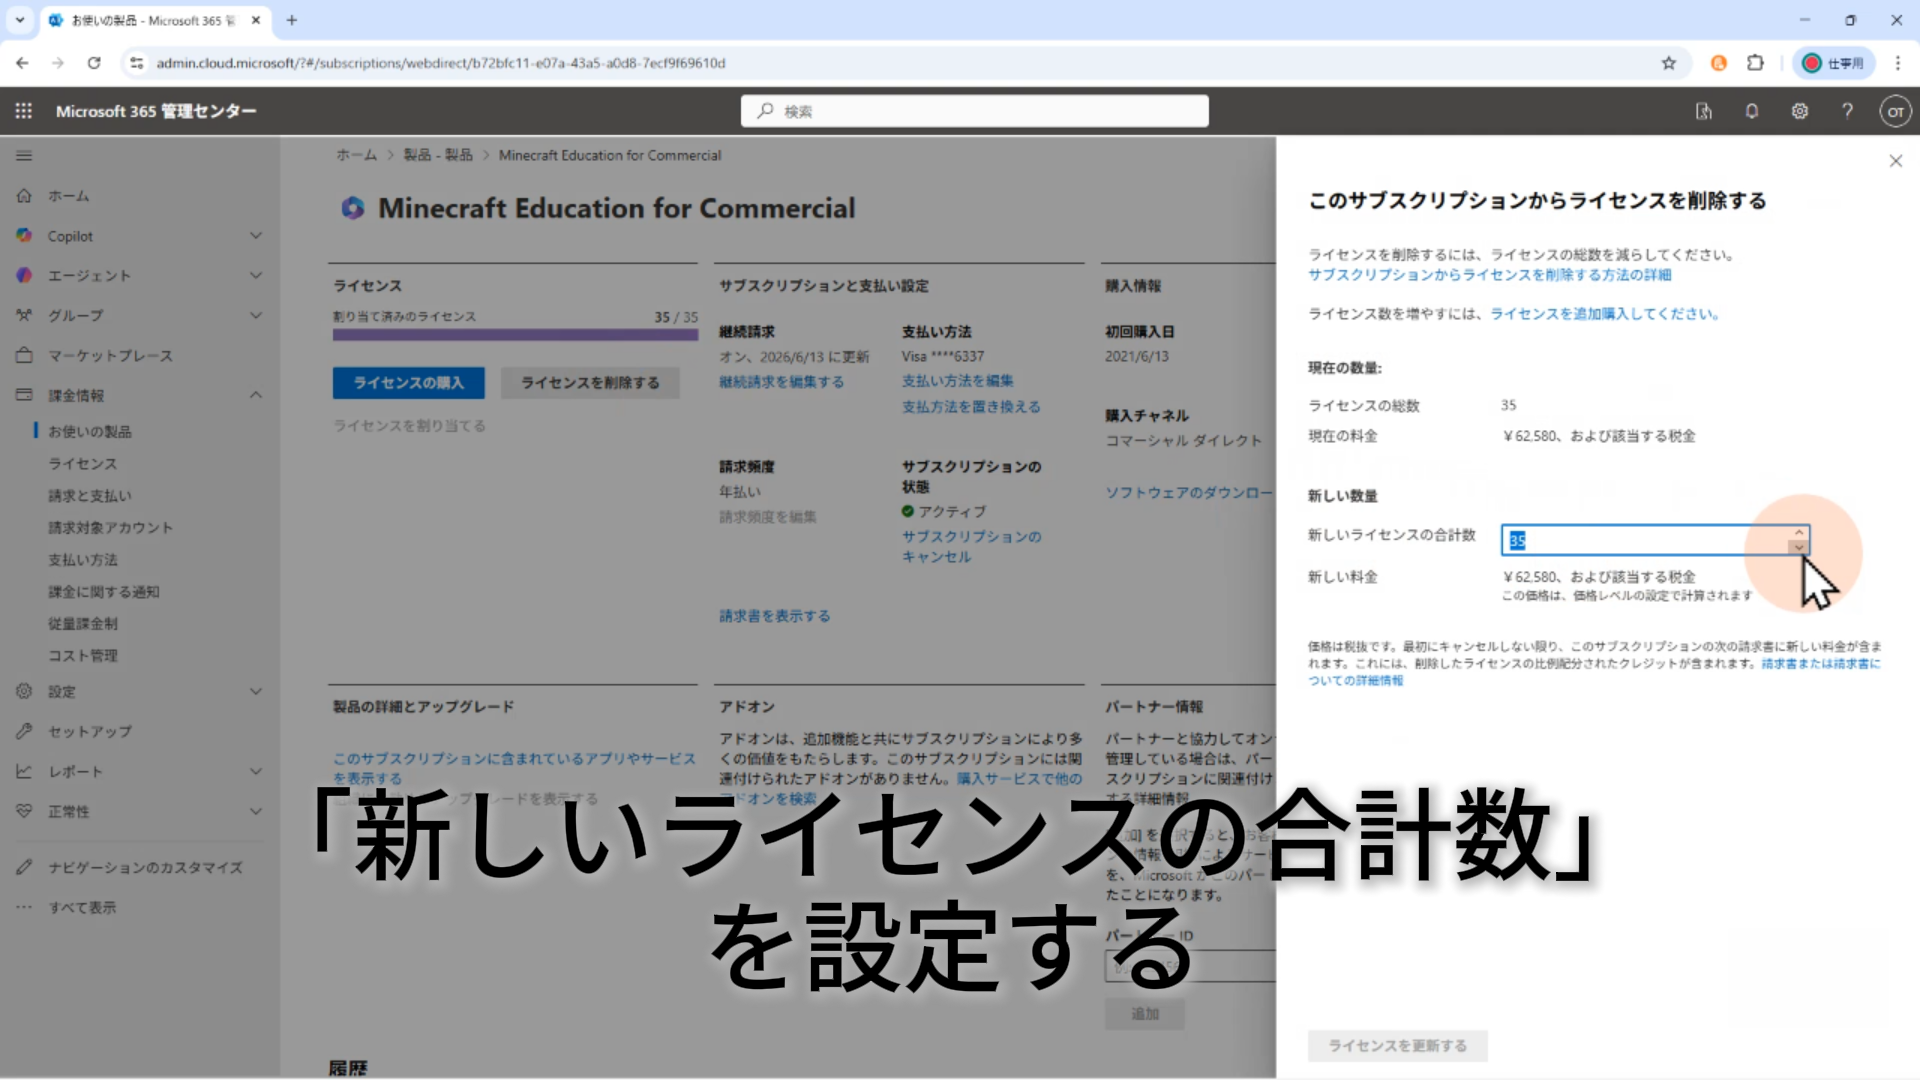
Task: Click ライセンスを追加購入してください link
Action: [x=1604, y=314]
